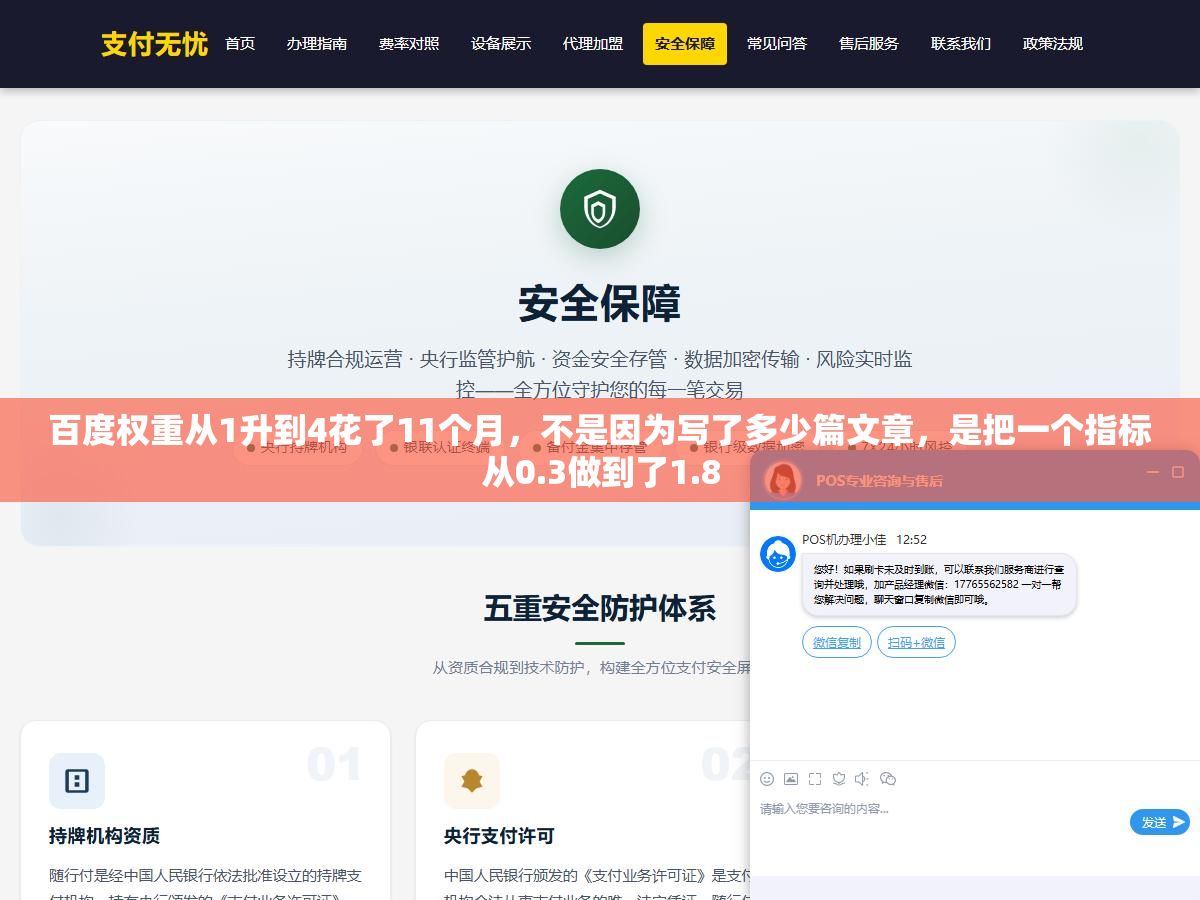Click the 支付无忧 site logo
Image resolution: width=1200 pixels, height=900 pixels.
pyautogui.click(x=154, y=44)
